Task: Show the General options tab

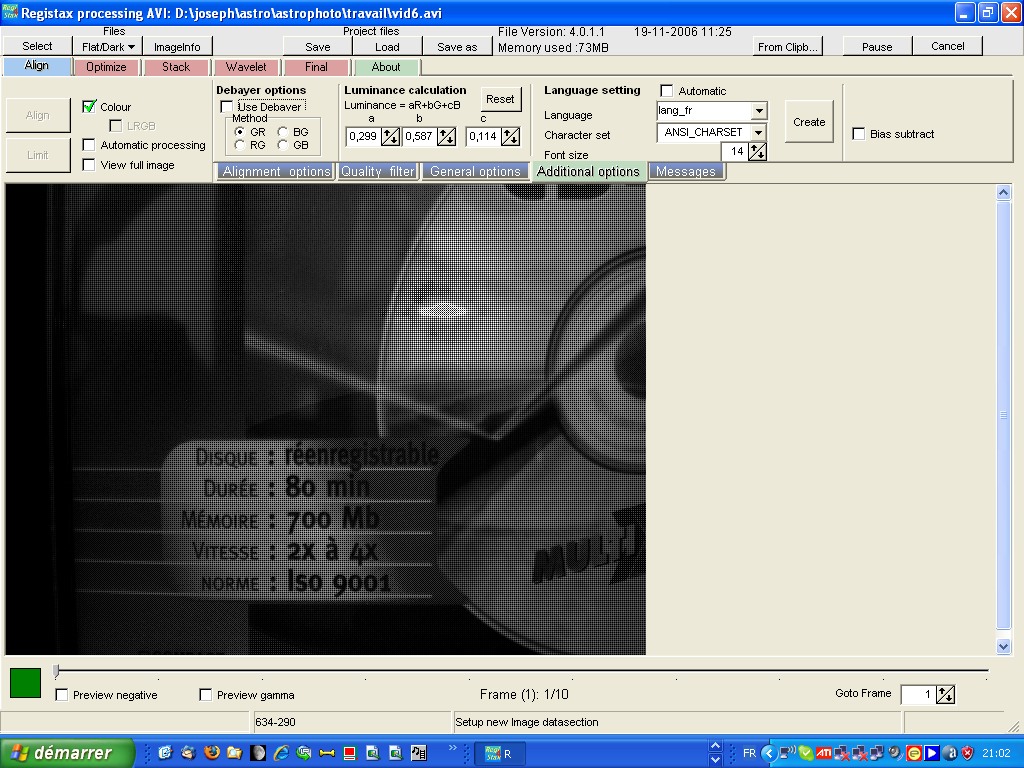Action: point(475,171)
